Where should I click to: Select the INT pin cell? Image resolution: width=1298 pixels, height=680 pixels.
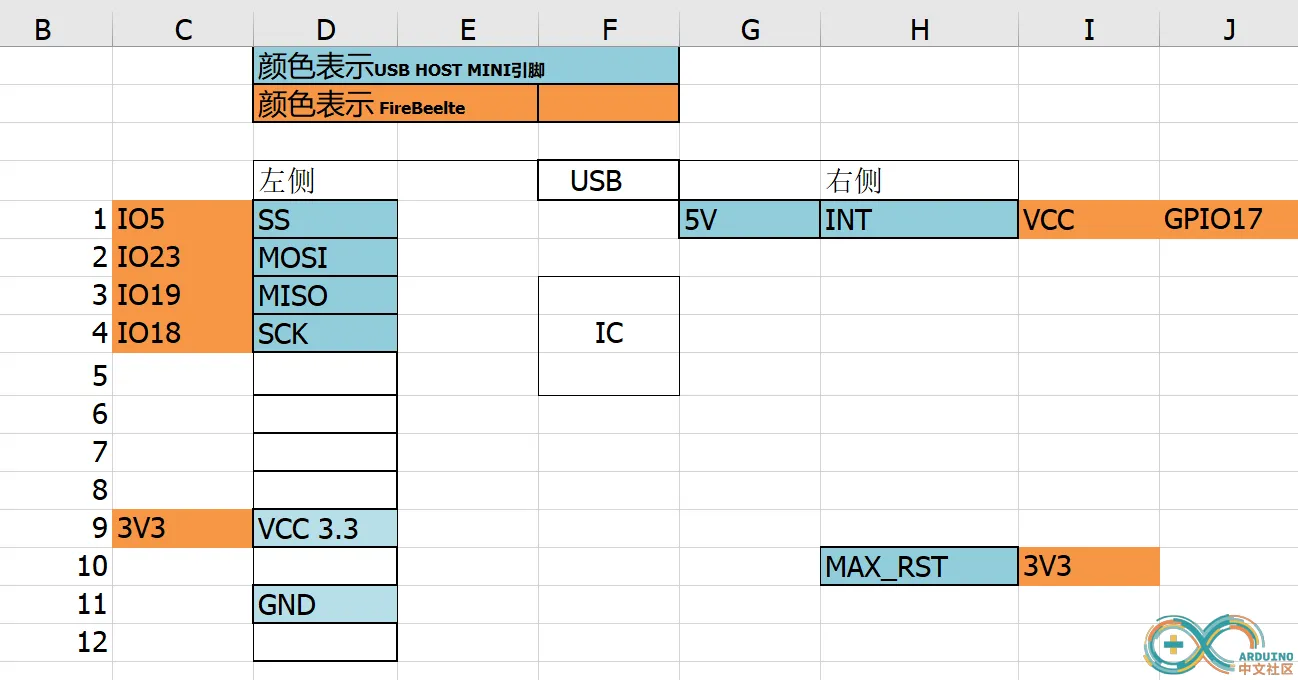tap(919, 219)
